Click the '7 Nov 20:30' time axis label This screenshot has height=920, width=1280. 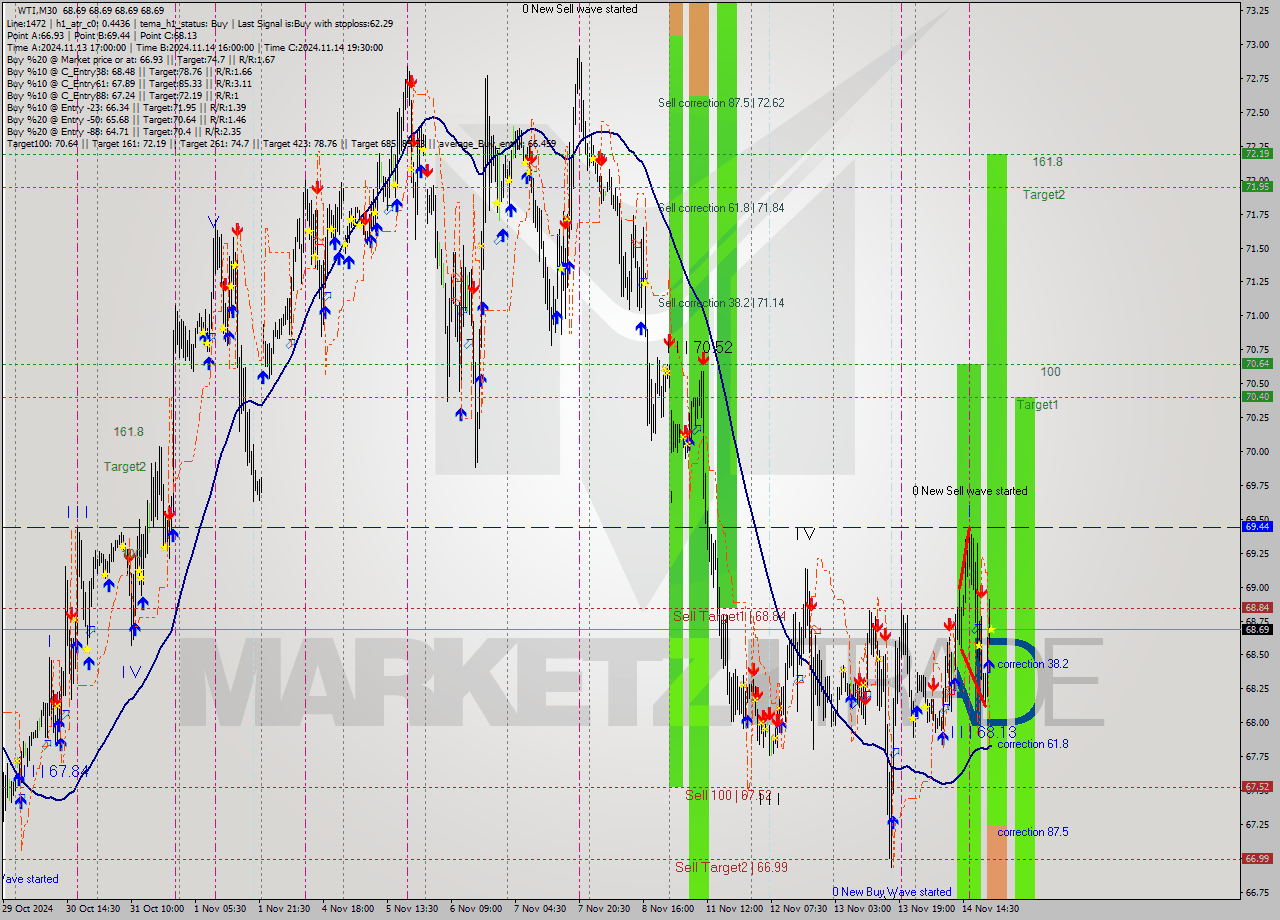(603, 909)
